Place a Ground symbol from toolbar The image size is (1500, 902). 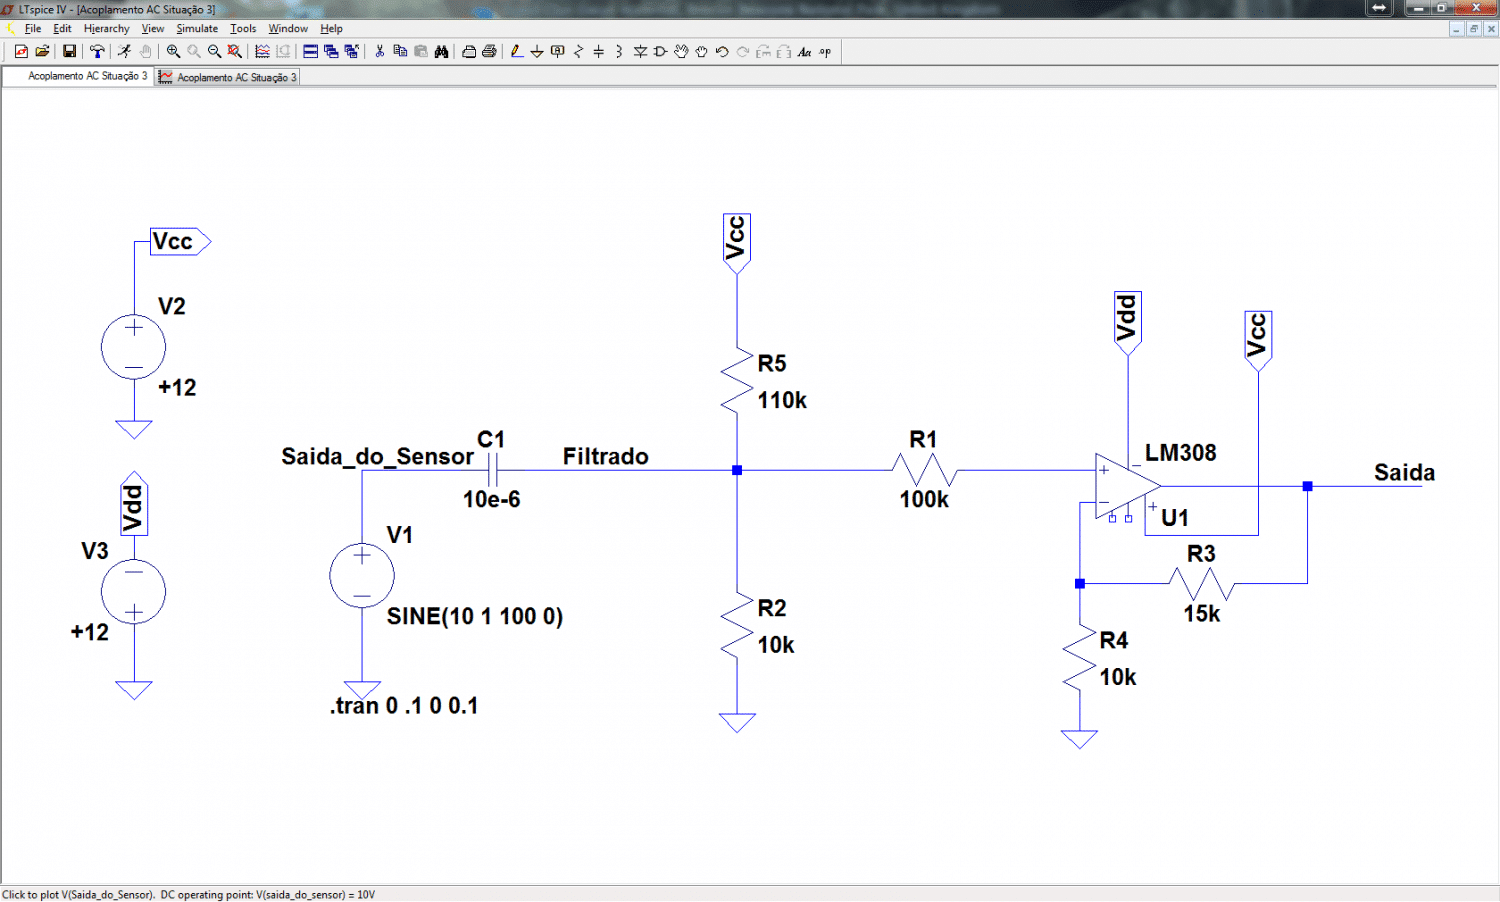(537, 51)
